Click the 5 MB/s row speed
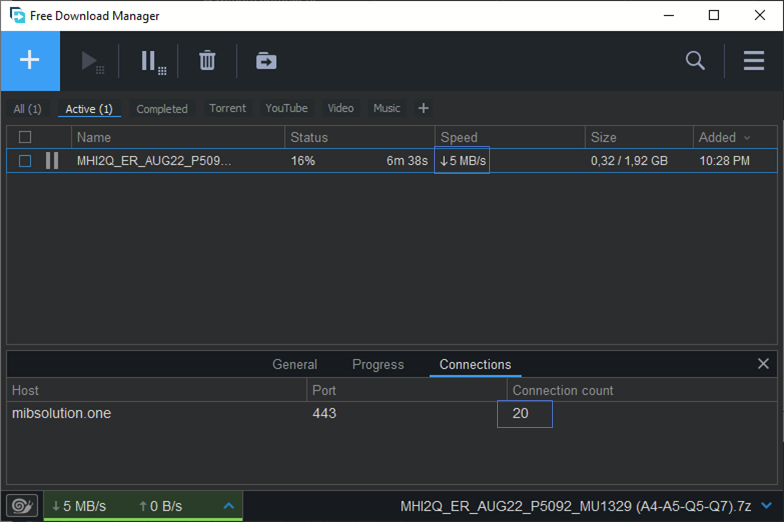 click(x=462, y=160)
